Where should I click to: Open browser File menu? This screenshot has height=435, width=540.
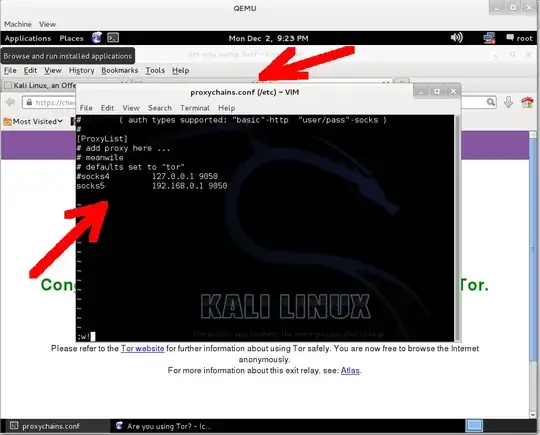coord(10,71)
